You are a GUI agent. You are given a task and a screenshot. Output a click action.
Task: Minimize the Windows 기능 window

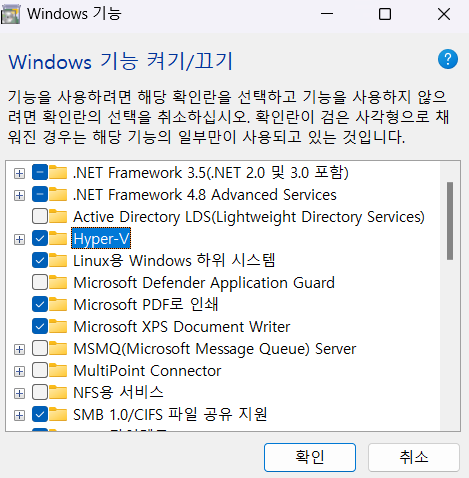tap(327, 14)
